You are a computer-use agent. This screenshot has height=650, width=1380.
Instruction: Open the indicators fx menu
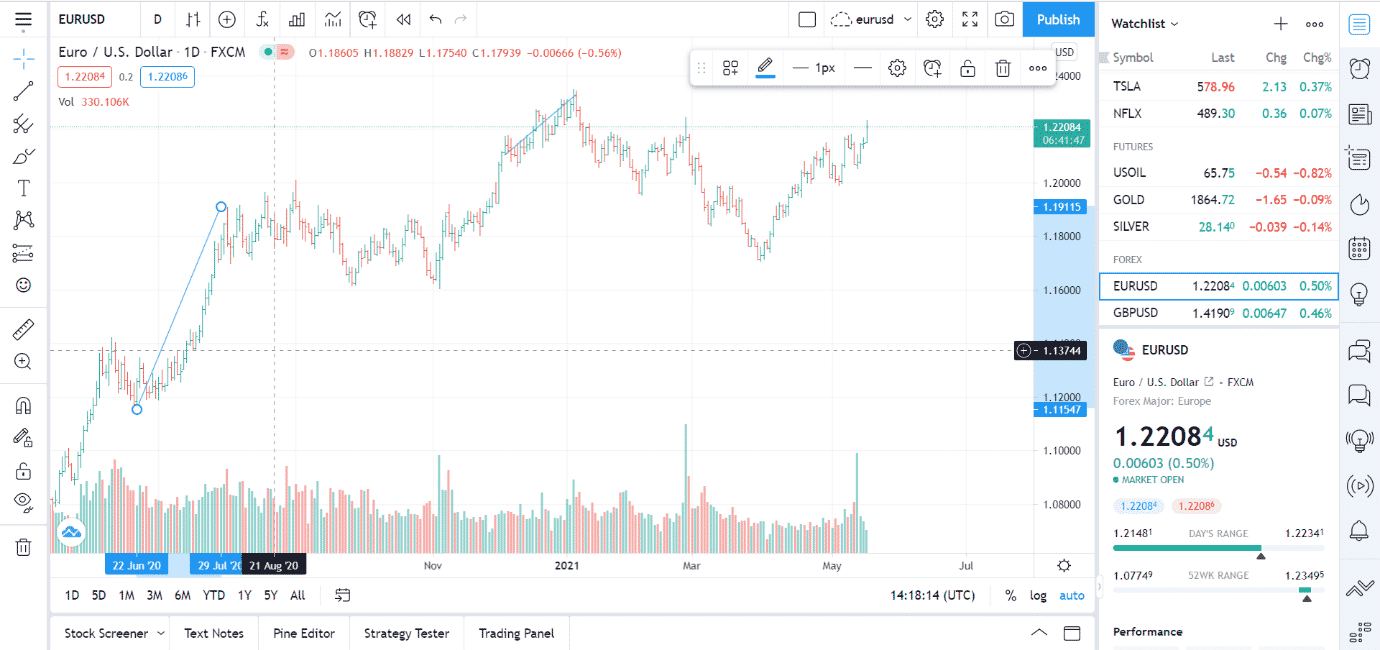pyautogui.click(x=262, y=19)
